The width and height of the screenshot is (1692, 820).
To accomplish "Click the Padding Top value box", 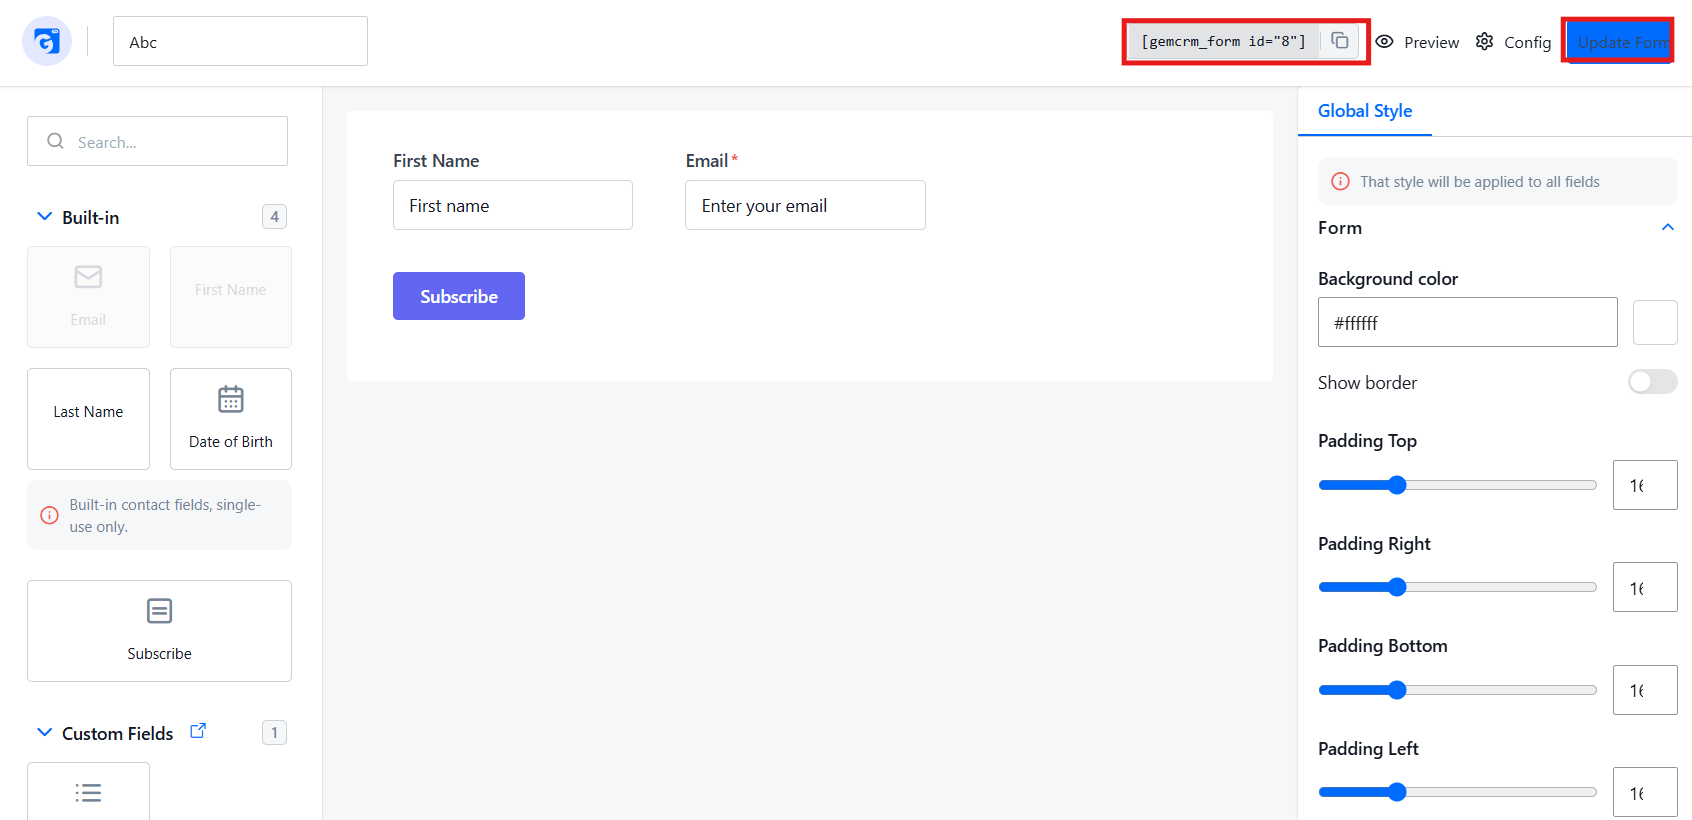I will [x=1645, y=485].
